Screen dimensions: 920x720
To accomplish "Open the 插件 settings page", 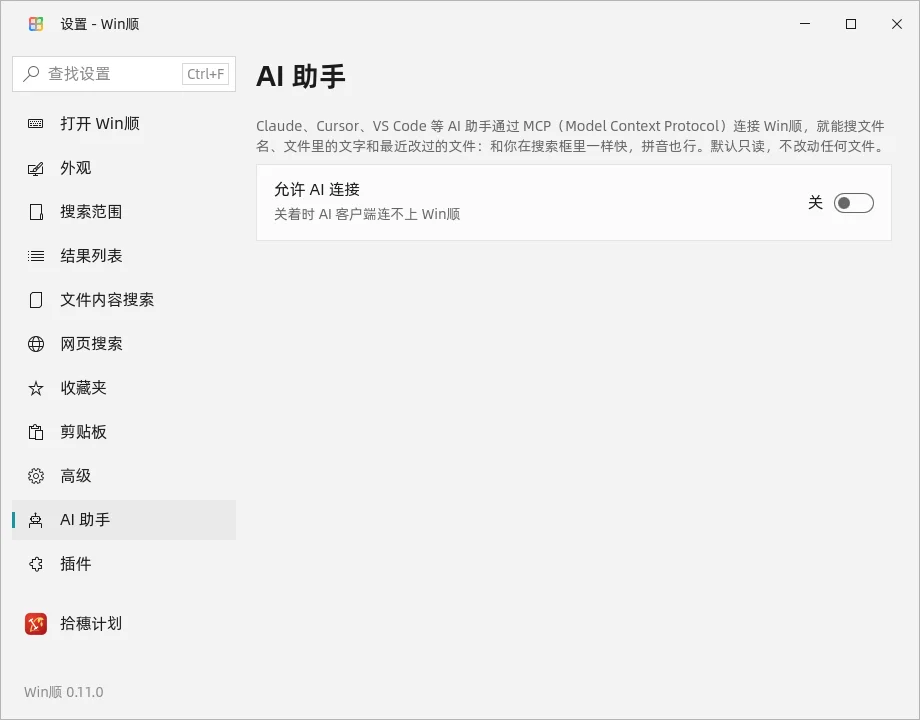I will pyautogui.click(x=124, y=564).
